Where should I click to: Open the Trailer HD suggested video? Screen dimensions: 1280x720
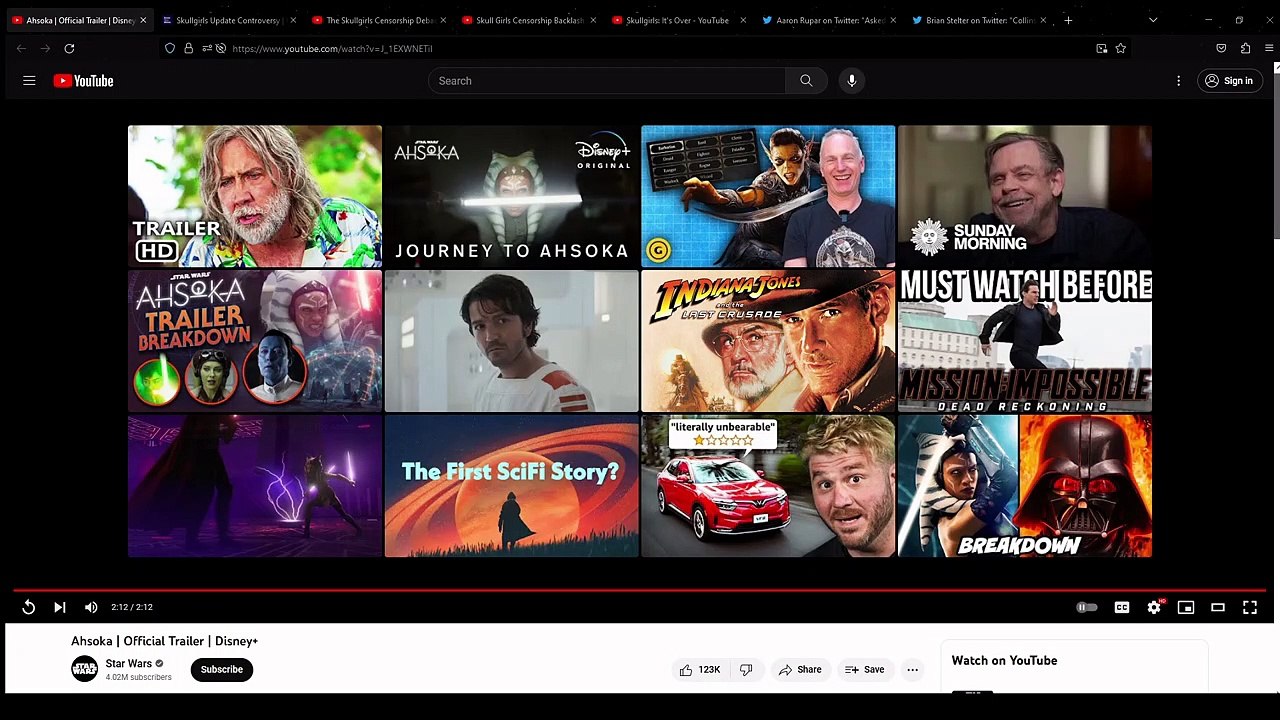coord(255,196)
